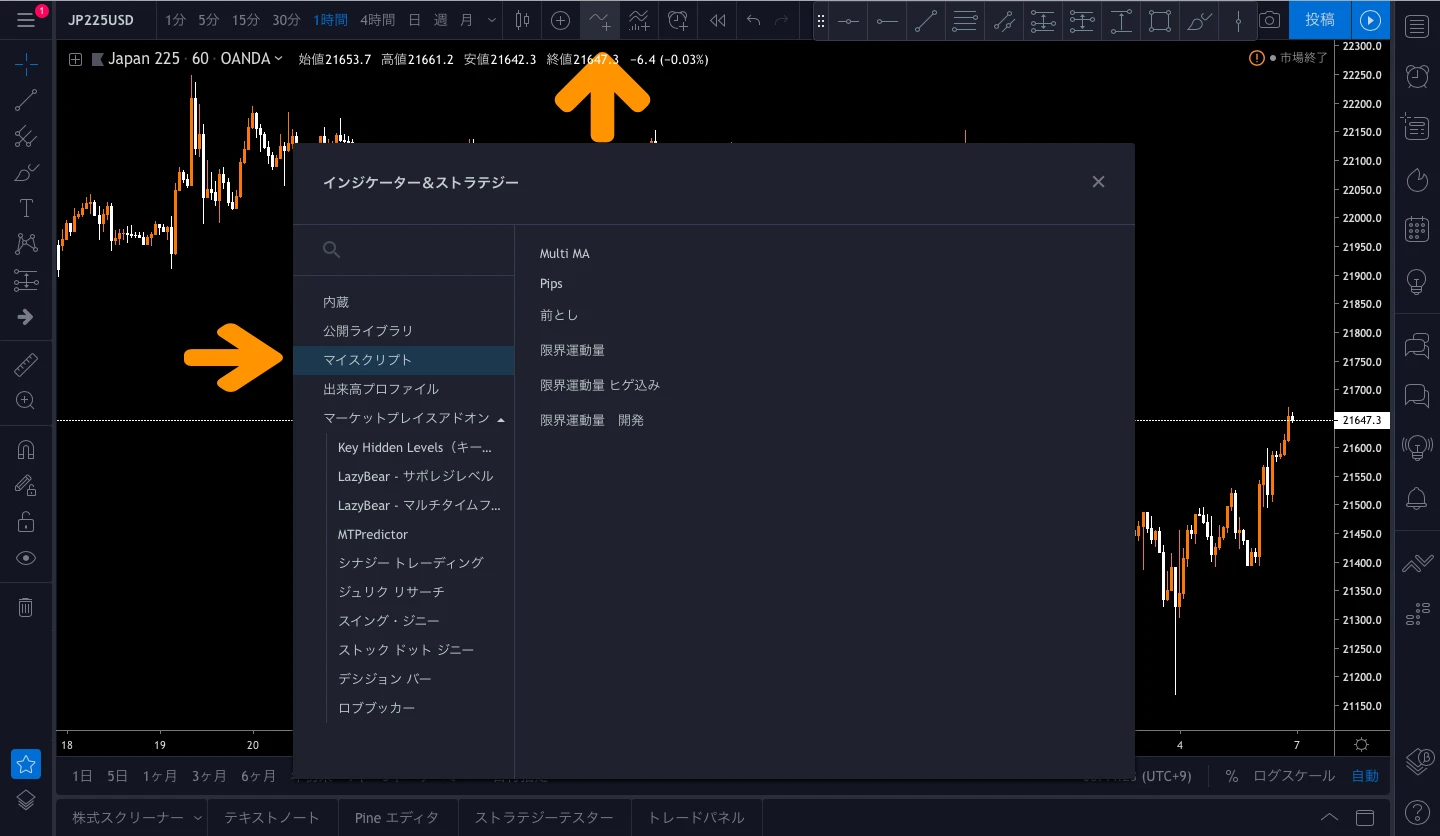
Task: Select the horizontal line drawing tool
Action: tap(849, 20)
